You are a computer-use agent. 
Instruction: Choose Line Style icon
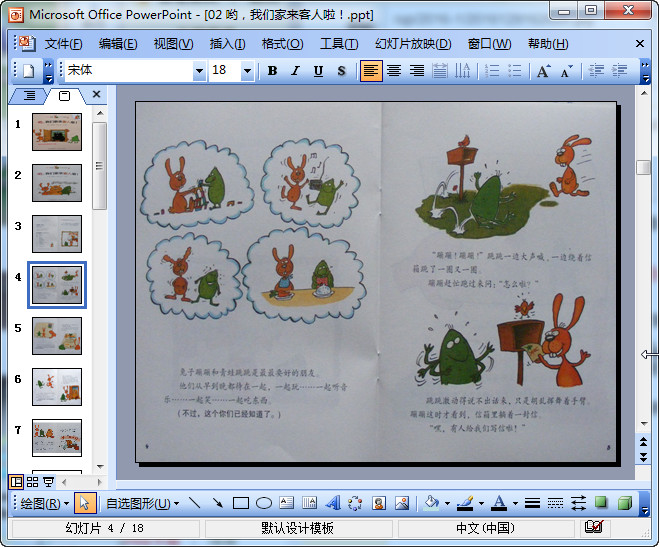pos(532,503)
